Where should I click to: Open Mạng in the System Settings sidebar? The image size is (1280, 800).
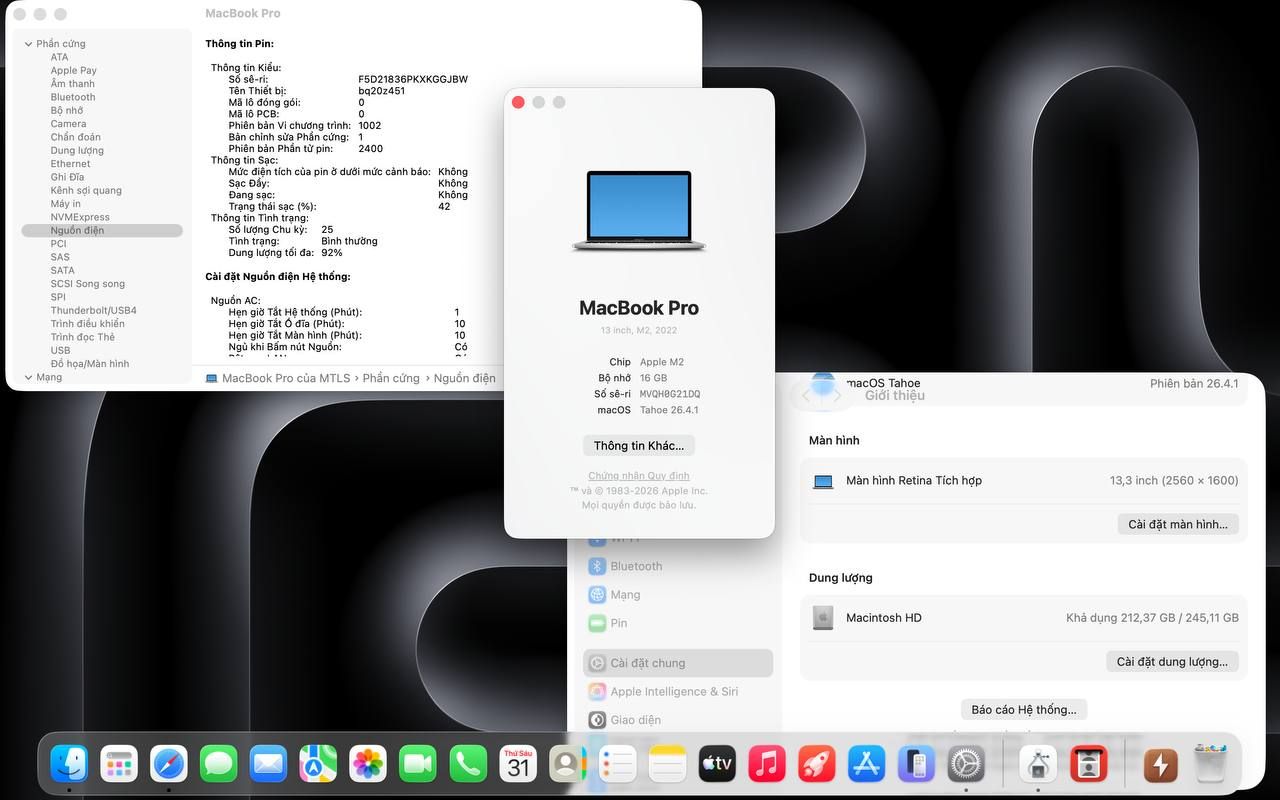pyautogui.click(x=678, y=595)
